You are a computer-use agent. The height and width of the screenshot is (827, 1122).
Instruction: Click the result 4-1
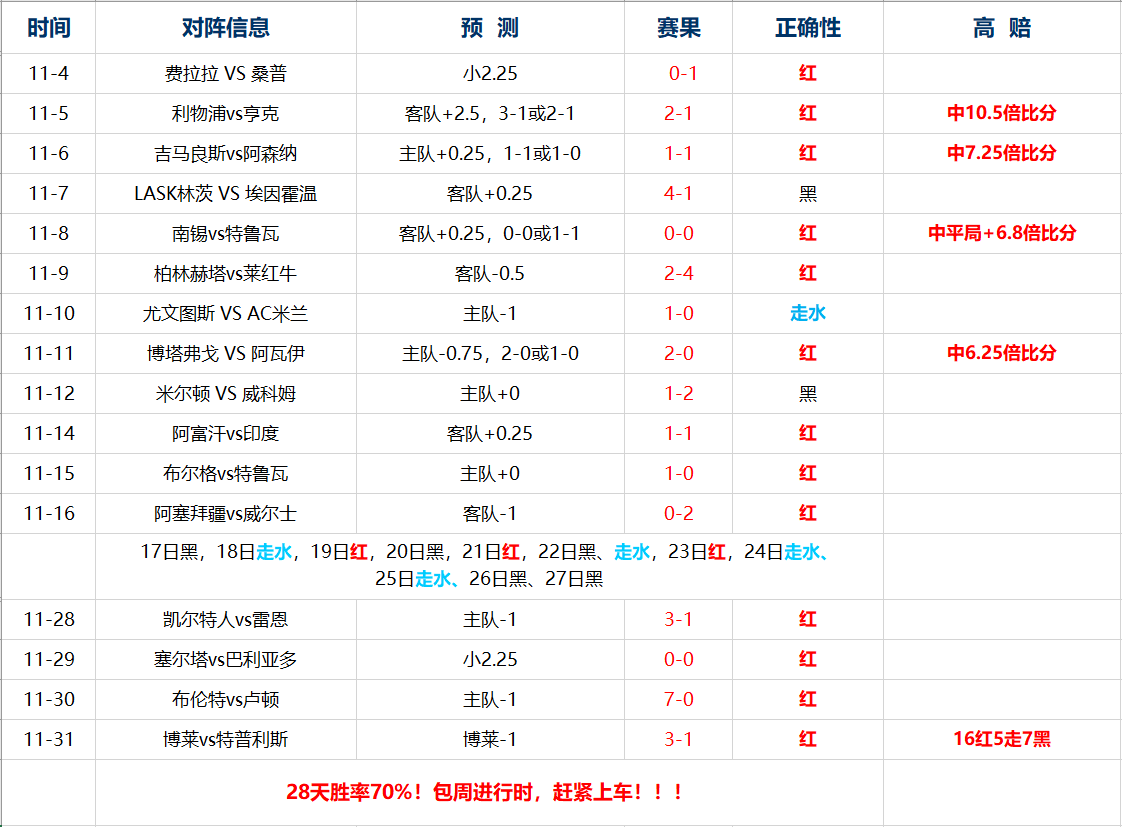pos(678,193)
